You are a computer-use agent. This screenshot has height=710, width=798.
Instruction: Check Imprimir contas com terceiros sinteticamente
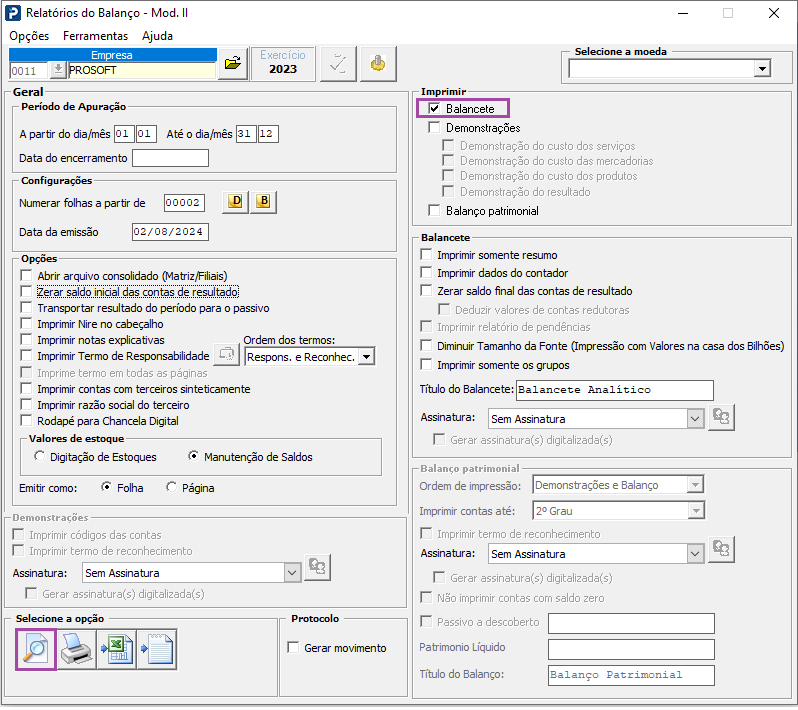[26, 388]
